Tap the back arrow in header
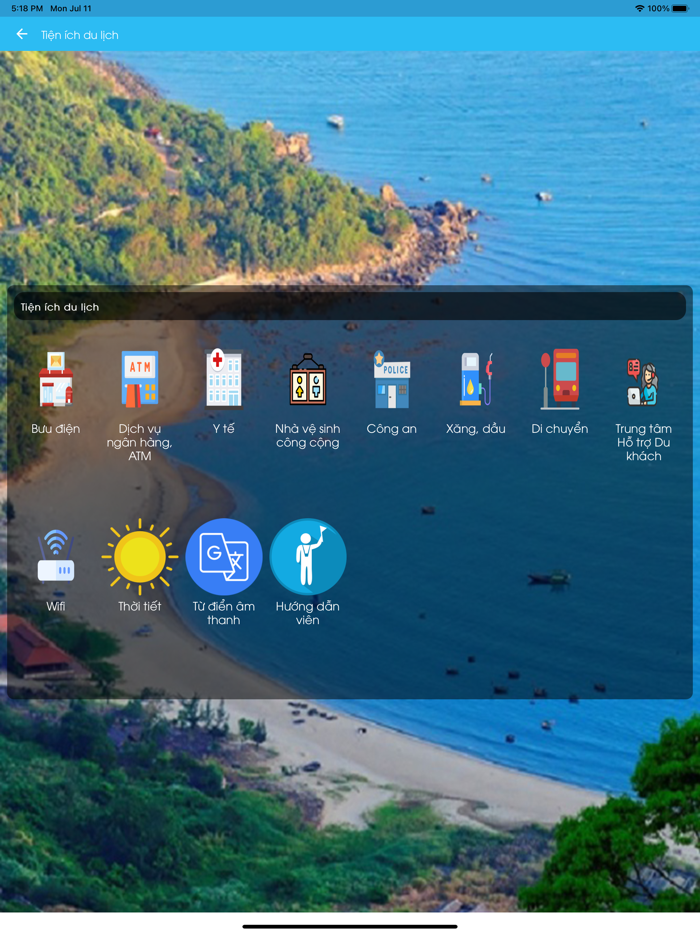700x934 pixels. click(22, 35)
